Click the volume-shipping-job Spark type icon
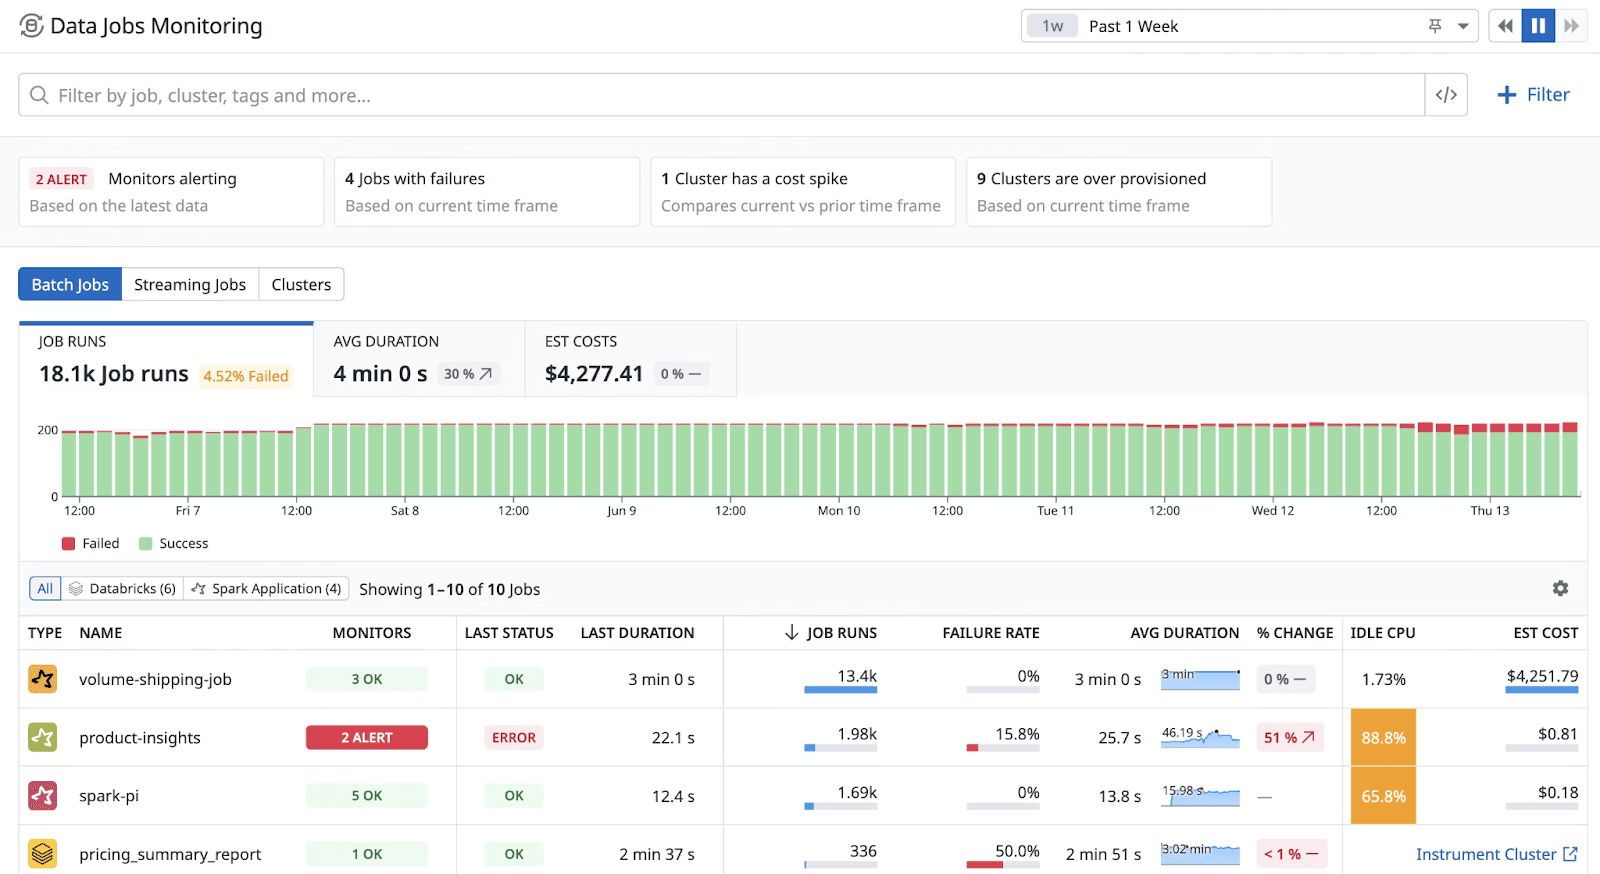The image size is (1600, 874). point(42,679)
